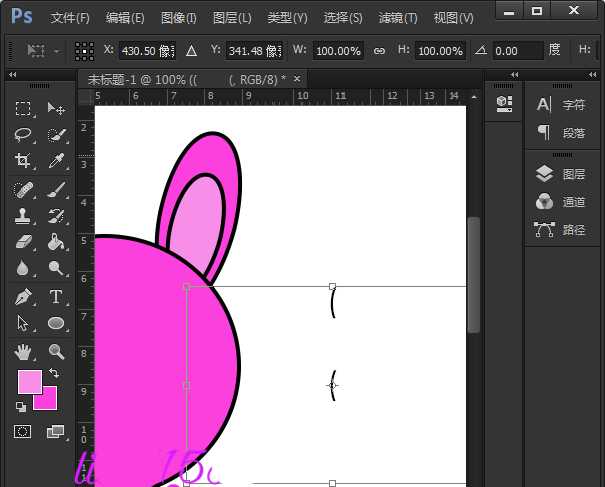Select the Horizontal Type tool

click(56, 297)
